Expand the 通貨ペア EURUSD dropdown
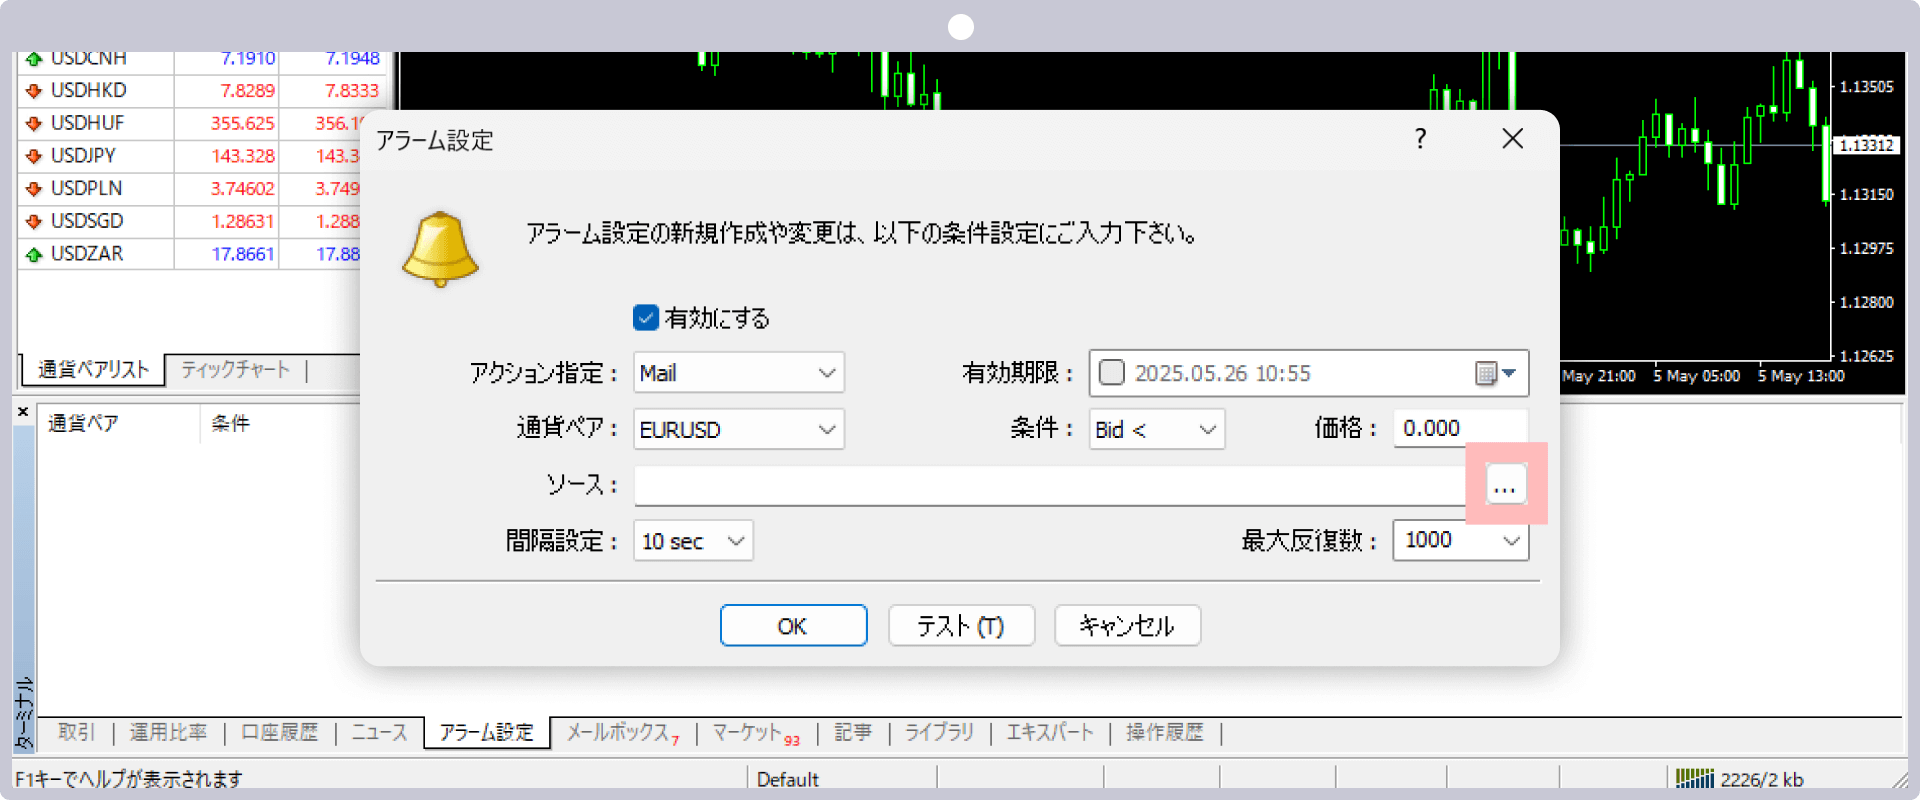The width and height of the screenshot is (1920, 800). pyautogui.click(x=739, y=429)
